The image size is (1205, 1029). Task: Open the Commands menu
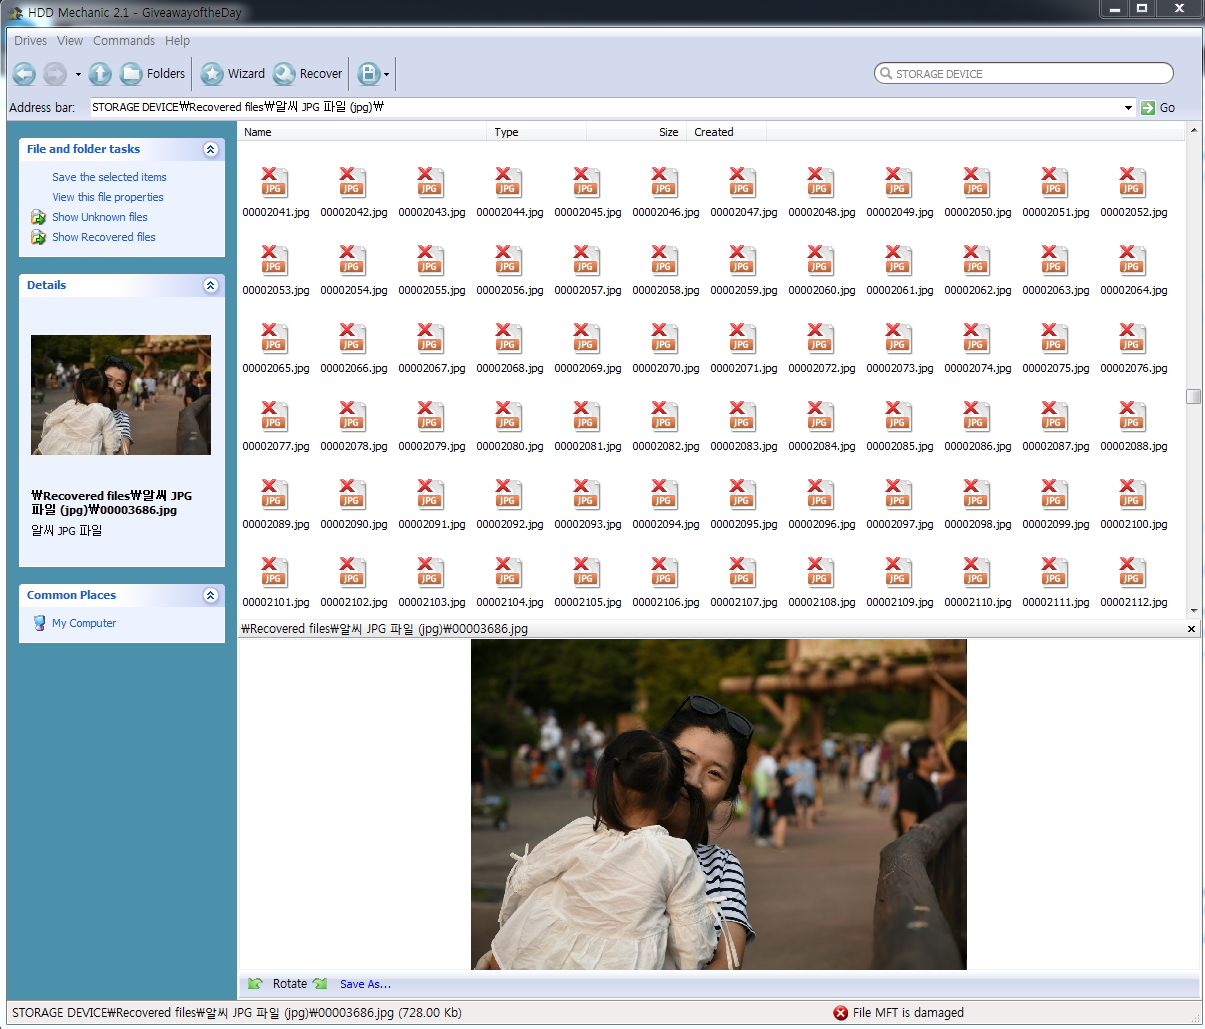124,41
